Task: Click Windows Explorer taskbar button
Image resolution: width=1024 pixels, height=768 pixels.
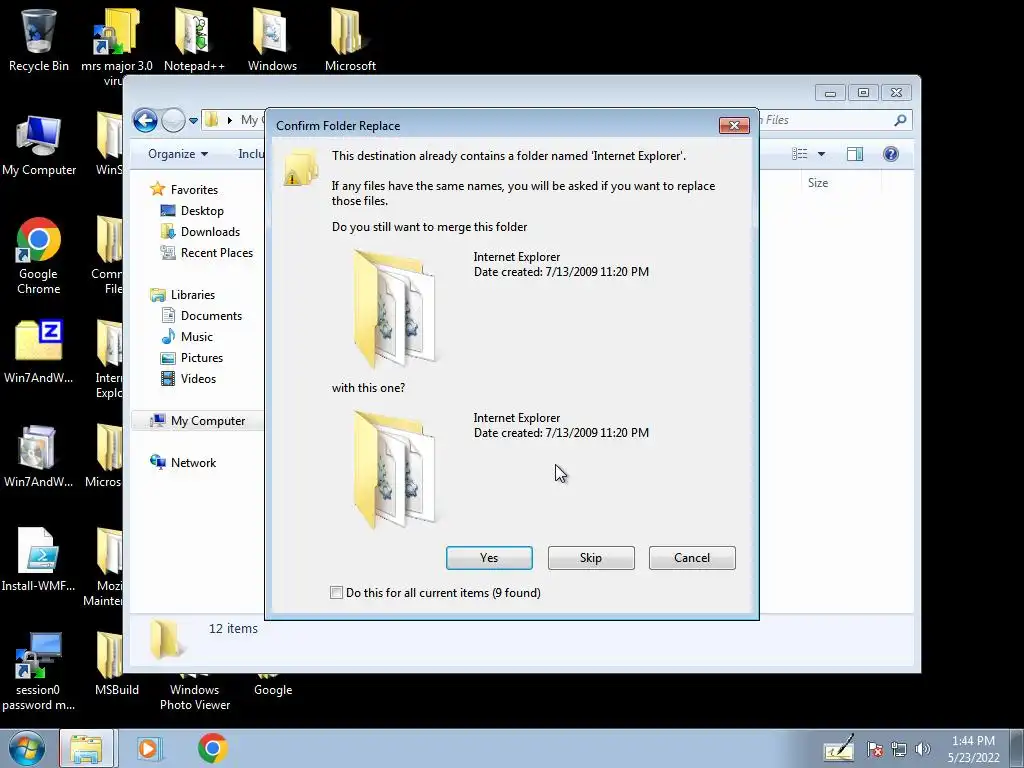Action: click(x=87, y=748)
